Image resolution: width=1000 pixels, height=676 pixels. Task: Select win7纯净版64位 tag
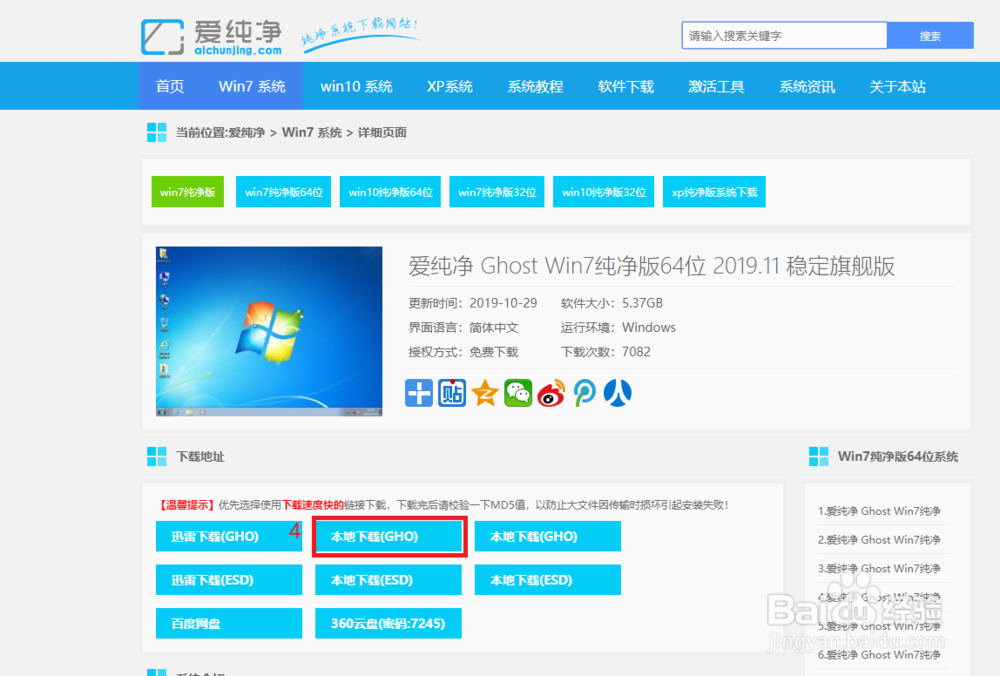tap(284, 192)
